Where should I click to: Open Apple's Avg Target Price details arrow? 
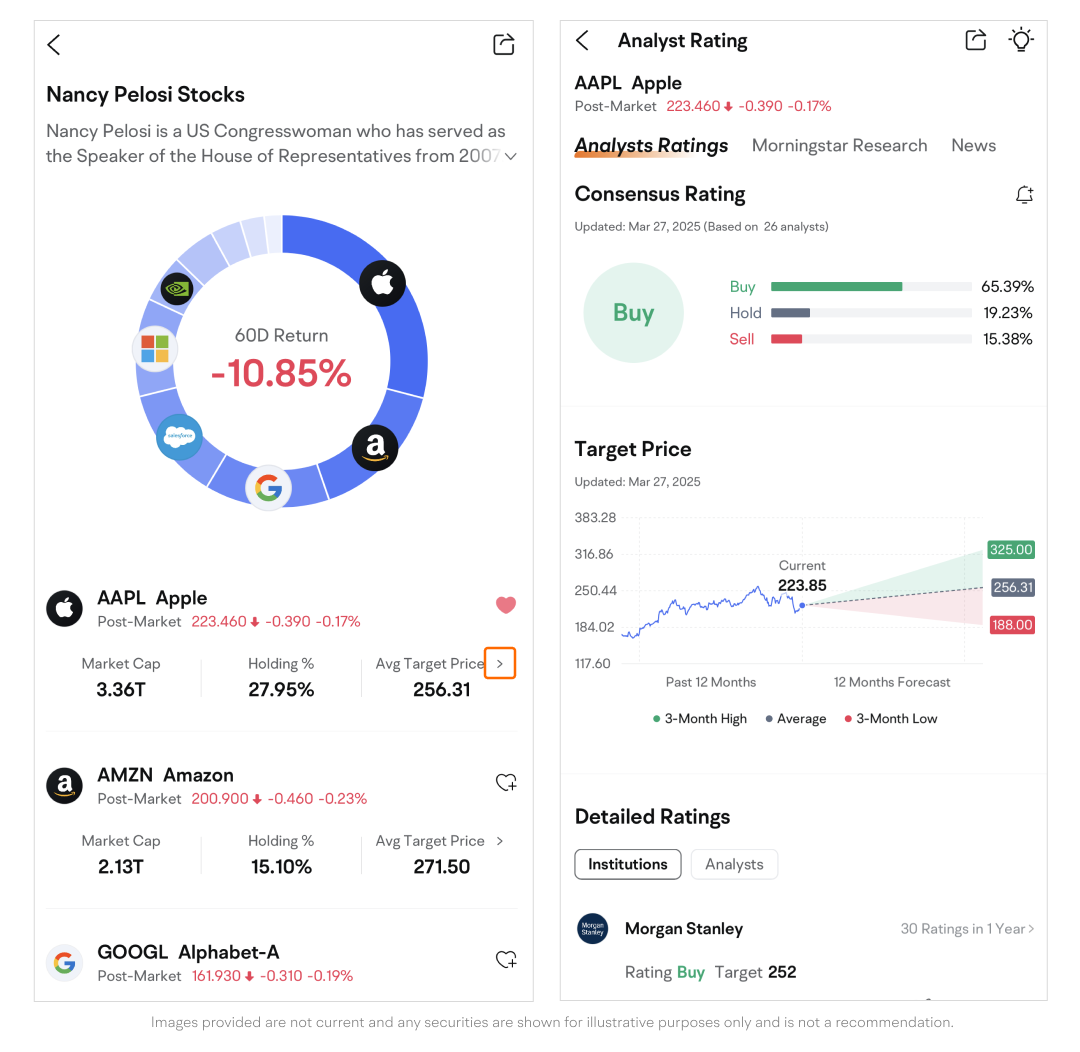point(500,663)
